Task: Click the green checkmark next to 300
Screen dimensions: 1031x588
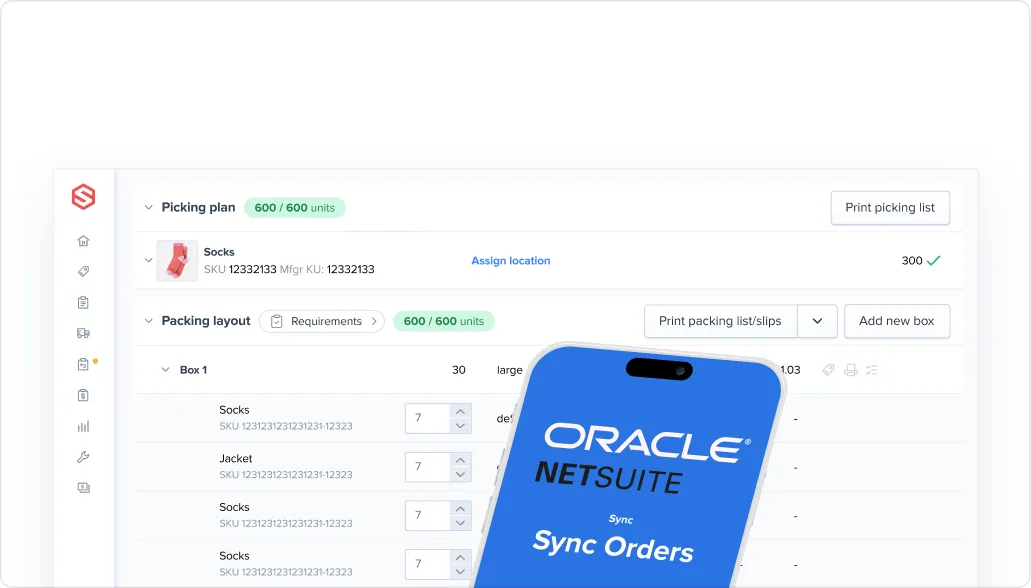Action: pyautogui.click(x=932, y=260)
